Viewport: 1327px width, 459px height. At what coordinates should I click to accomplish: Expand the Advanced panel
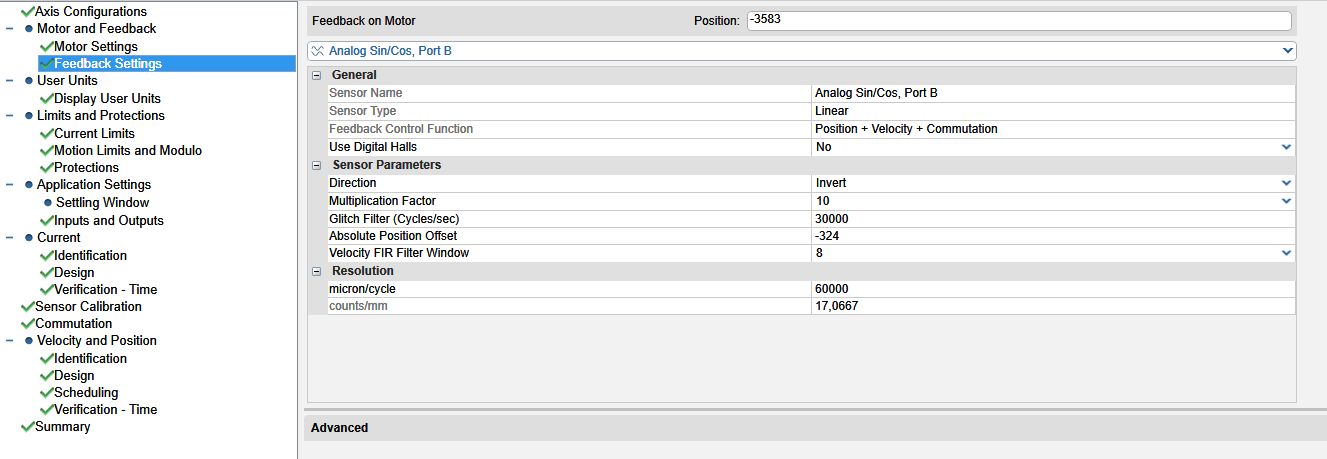point(340,428)
